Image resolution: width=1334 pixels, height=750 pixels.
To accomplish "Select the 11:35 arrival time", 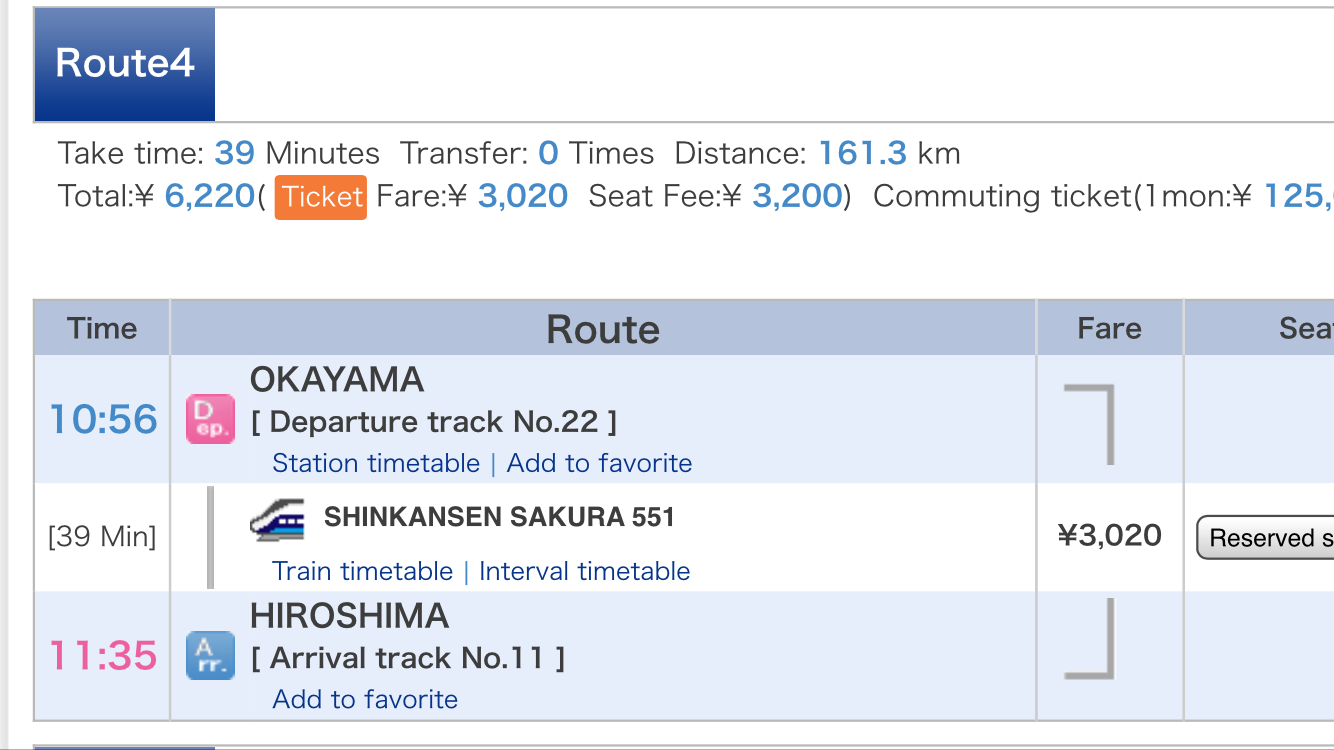I will 104,657.
